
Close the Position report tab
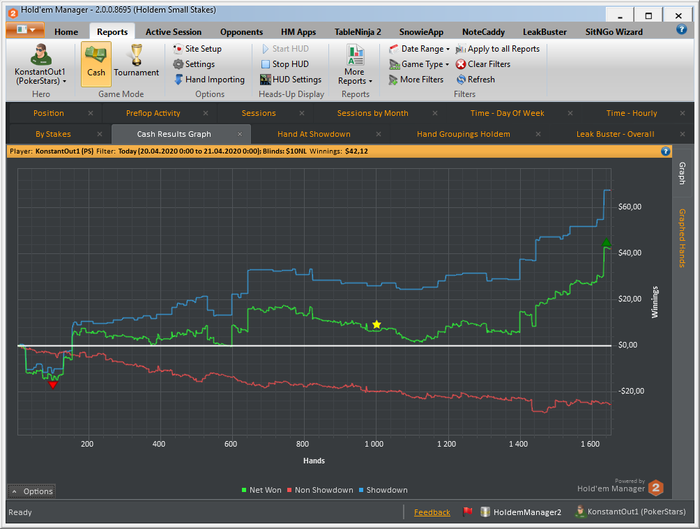(91, 113)
